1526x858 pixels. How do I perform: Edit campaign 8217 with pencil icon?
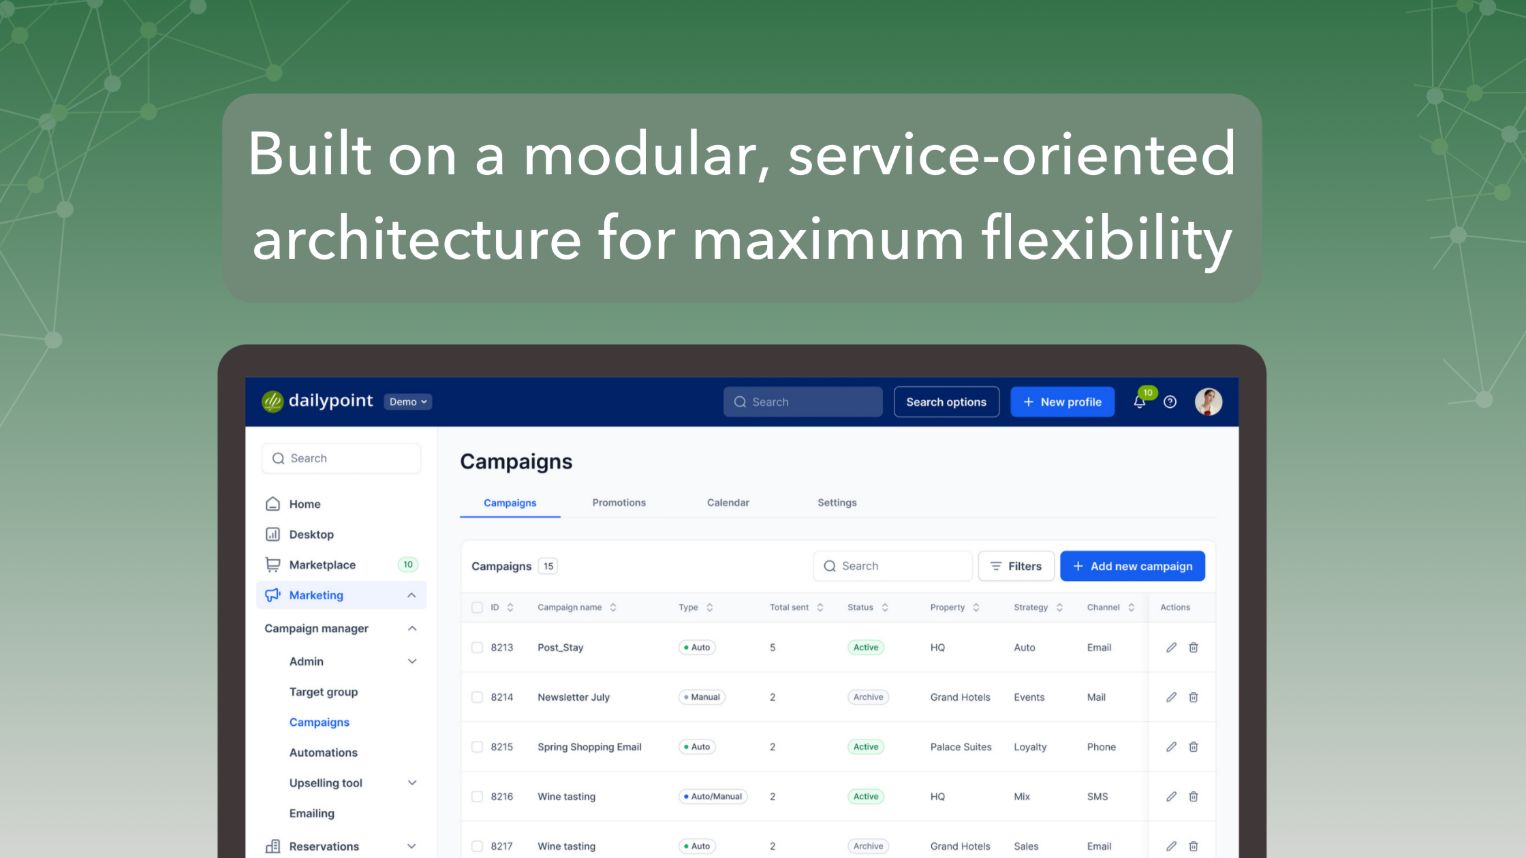coord(1171,846)
